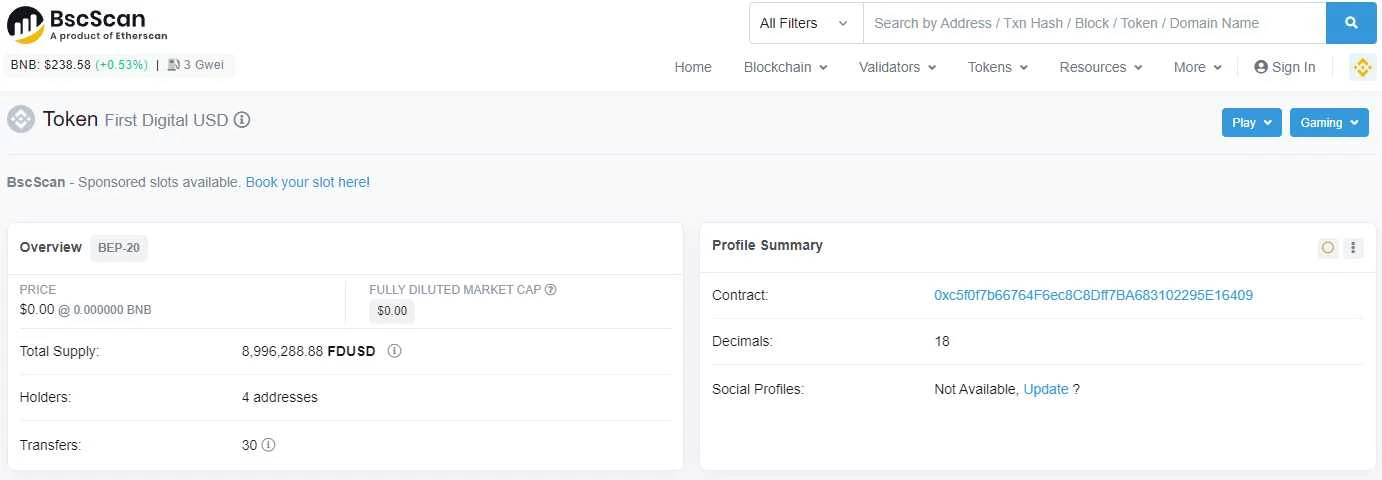
Task: Click the BNB chain icon in navbar
Action: [1362, 67]
